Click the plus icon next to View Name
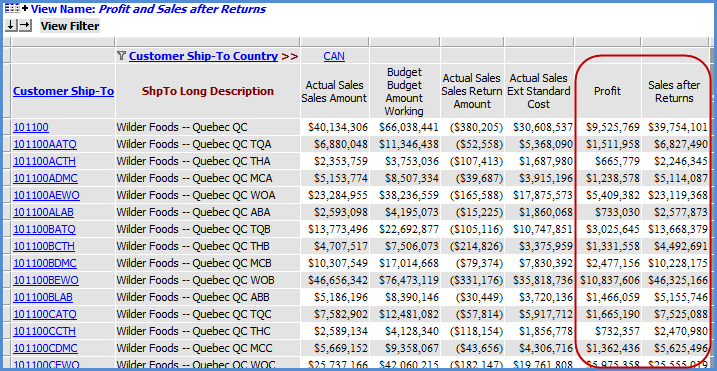 pyautogui.click(x=25, y=9)
